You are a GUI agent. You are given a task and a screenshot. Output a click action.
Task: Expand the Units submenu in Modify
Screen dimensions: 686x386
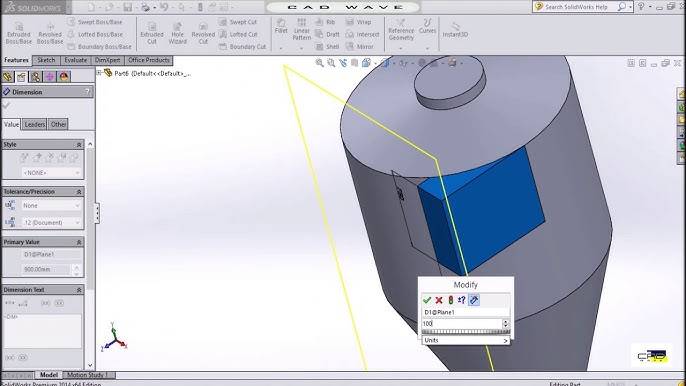pos(466,340)
